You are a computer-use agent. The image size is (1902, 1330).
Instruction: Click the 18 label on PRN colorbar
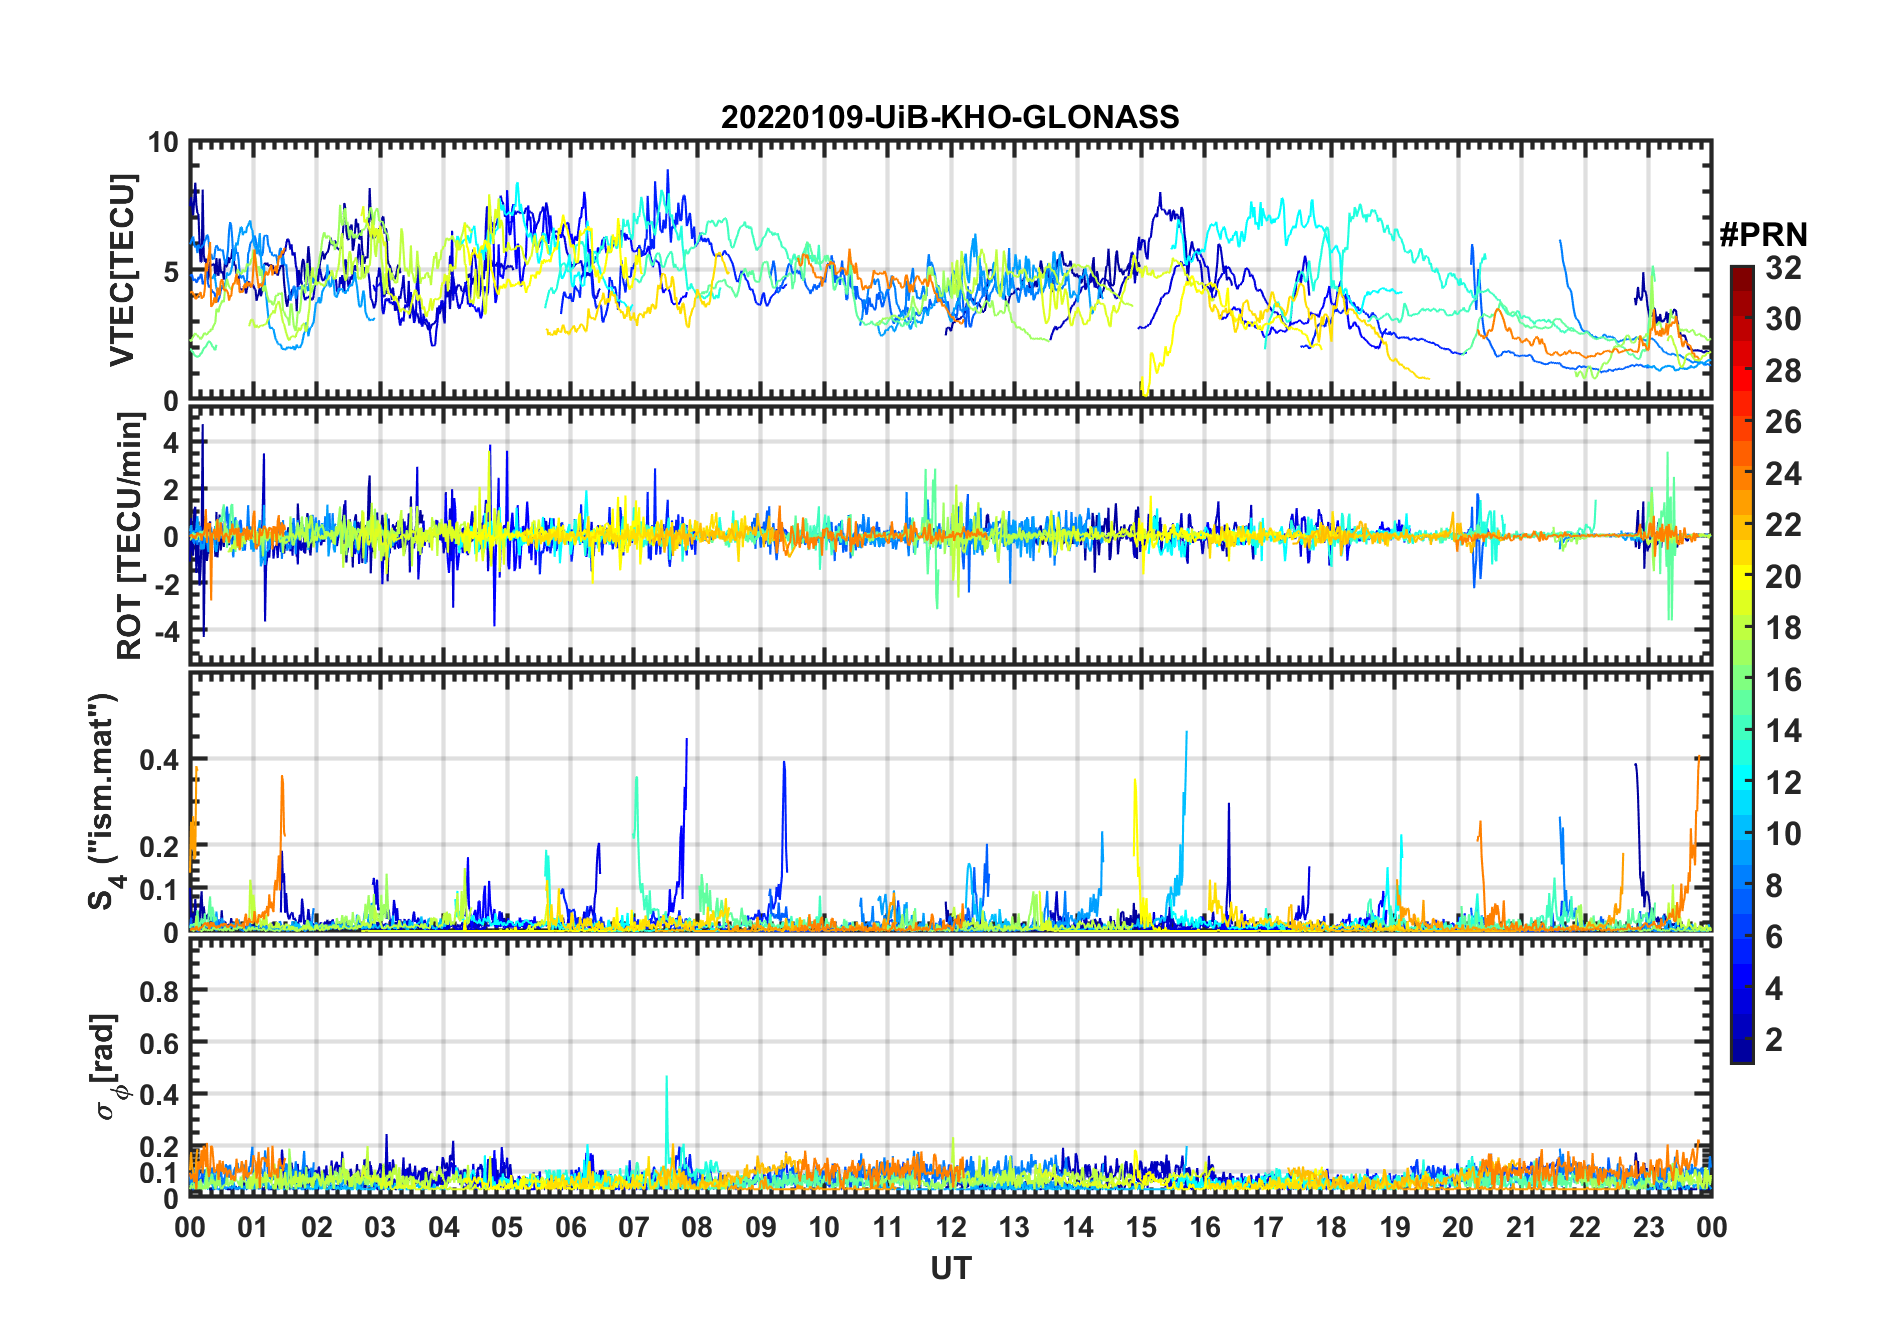click(1783, 628)
